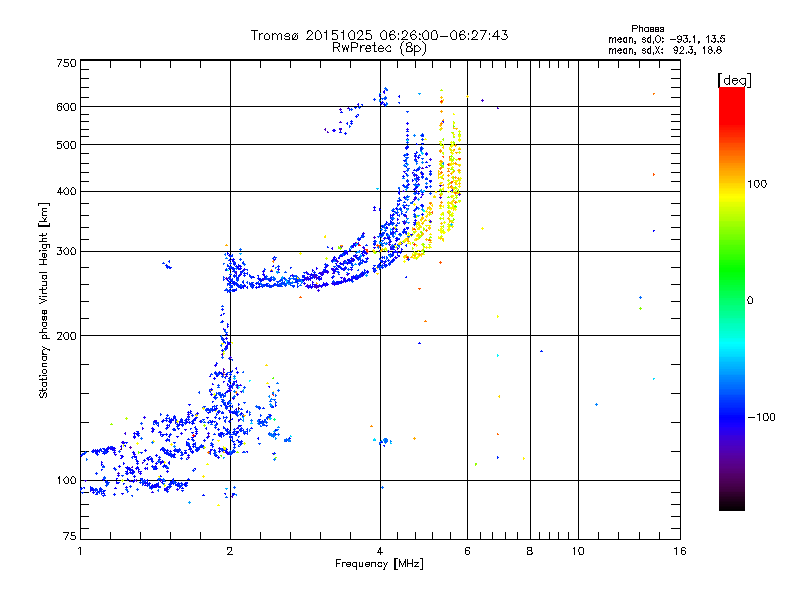Click the colorbar label '0'
800x600 pixels.
(x=750, y=300)
